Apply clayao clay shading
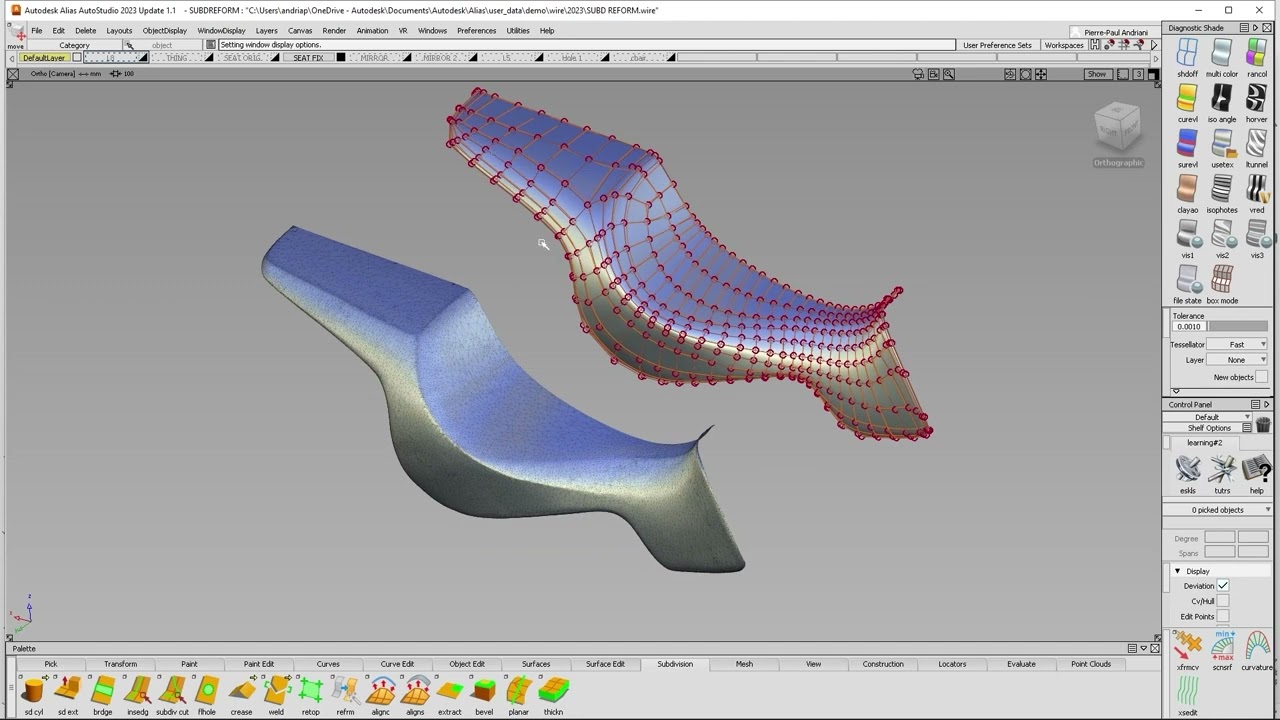Screen dimensions: 1280x720 tap(1187, 189)
